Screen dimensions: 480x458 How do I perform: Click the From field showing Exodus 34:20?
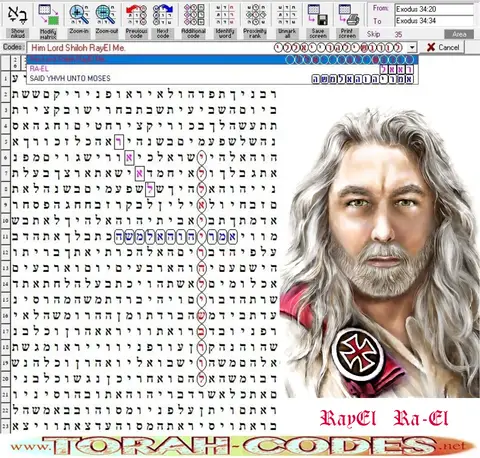[434, 9]
